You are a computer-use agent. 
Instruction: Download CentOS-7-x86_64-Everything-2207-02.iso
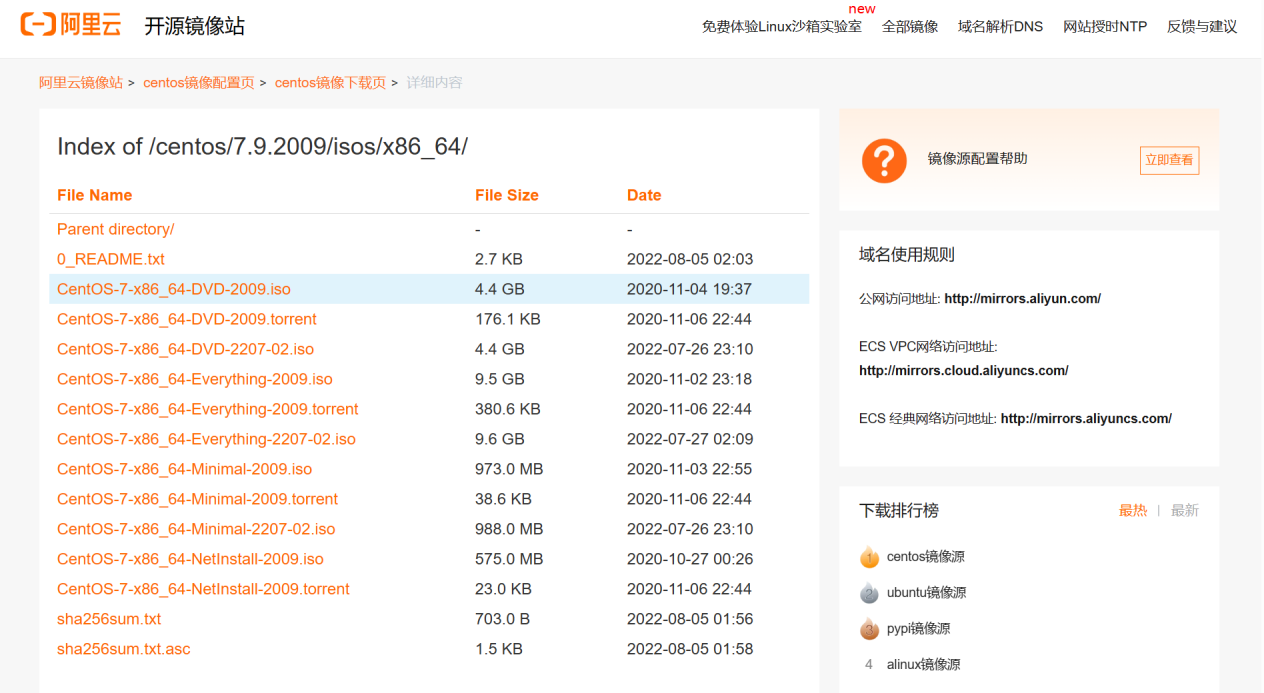tap(206, 439)
